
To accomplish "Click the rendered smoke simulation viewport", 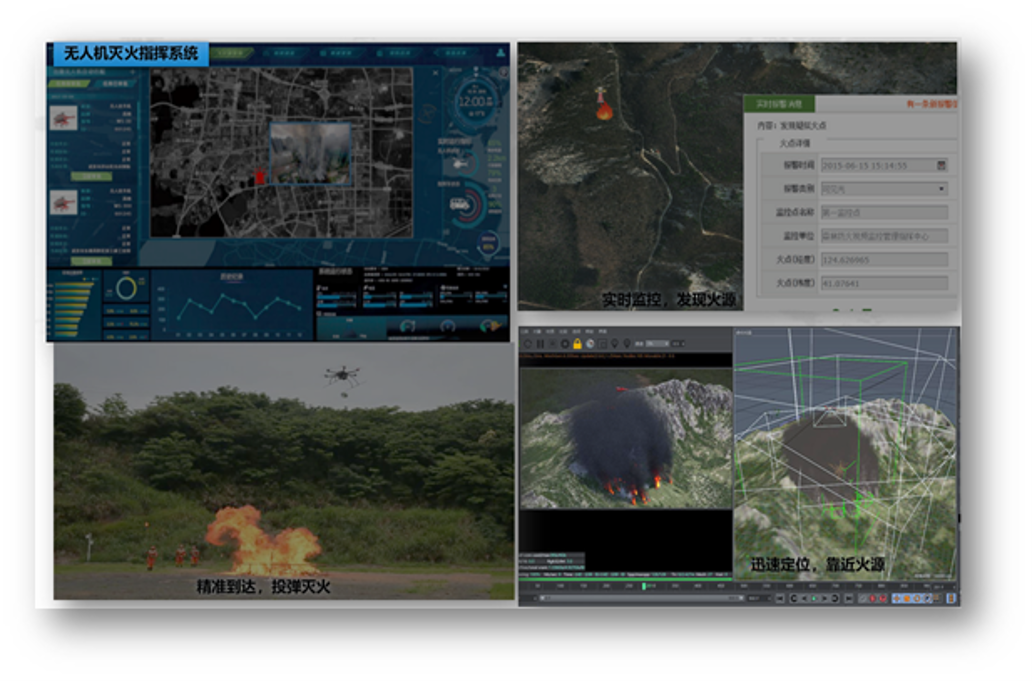I will [x=626, y=438].
